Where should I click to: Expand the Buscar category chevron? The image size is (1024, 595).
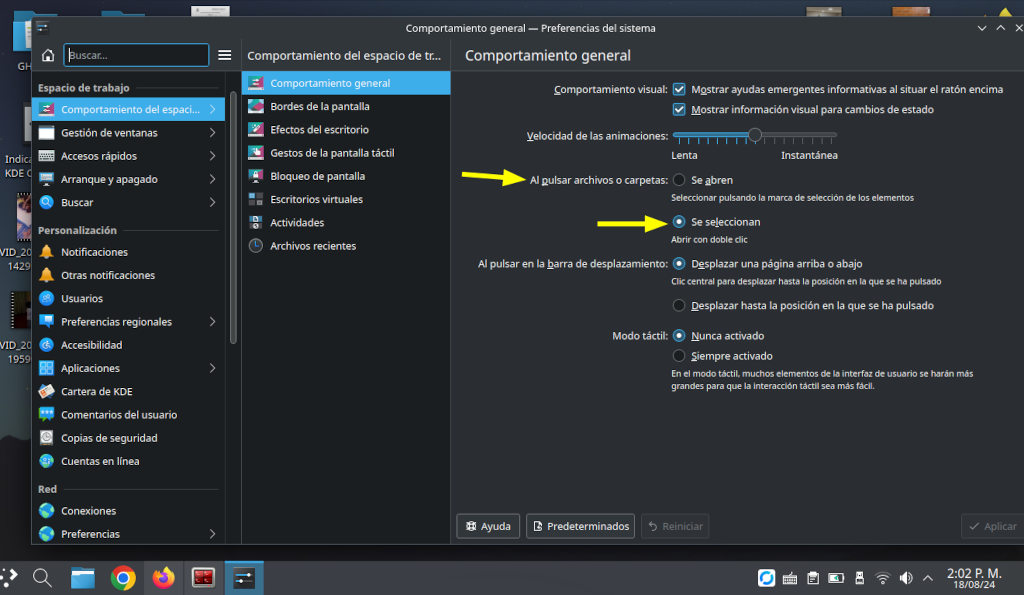[213, 202]
